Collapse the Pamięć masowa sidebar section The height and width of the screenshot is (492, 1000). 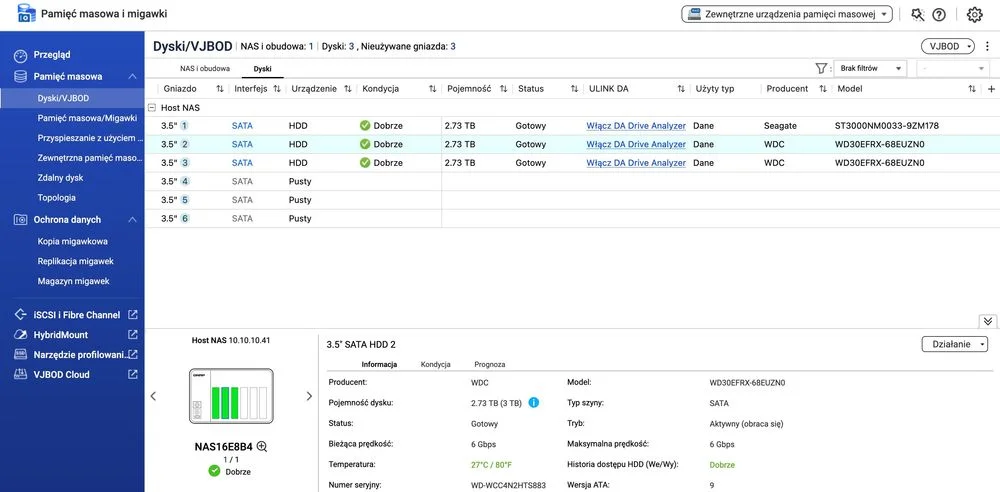(132, 77)
